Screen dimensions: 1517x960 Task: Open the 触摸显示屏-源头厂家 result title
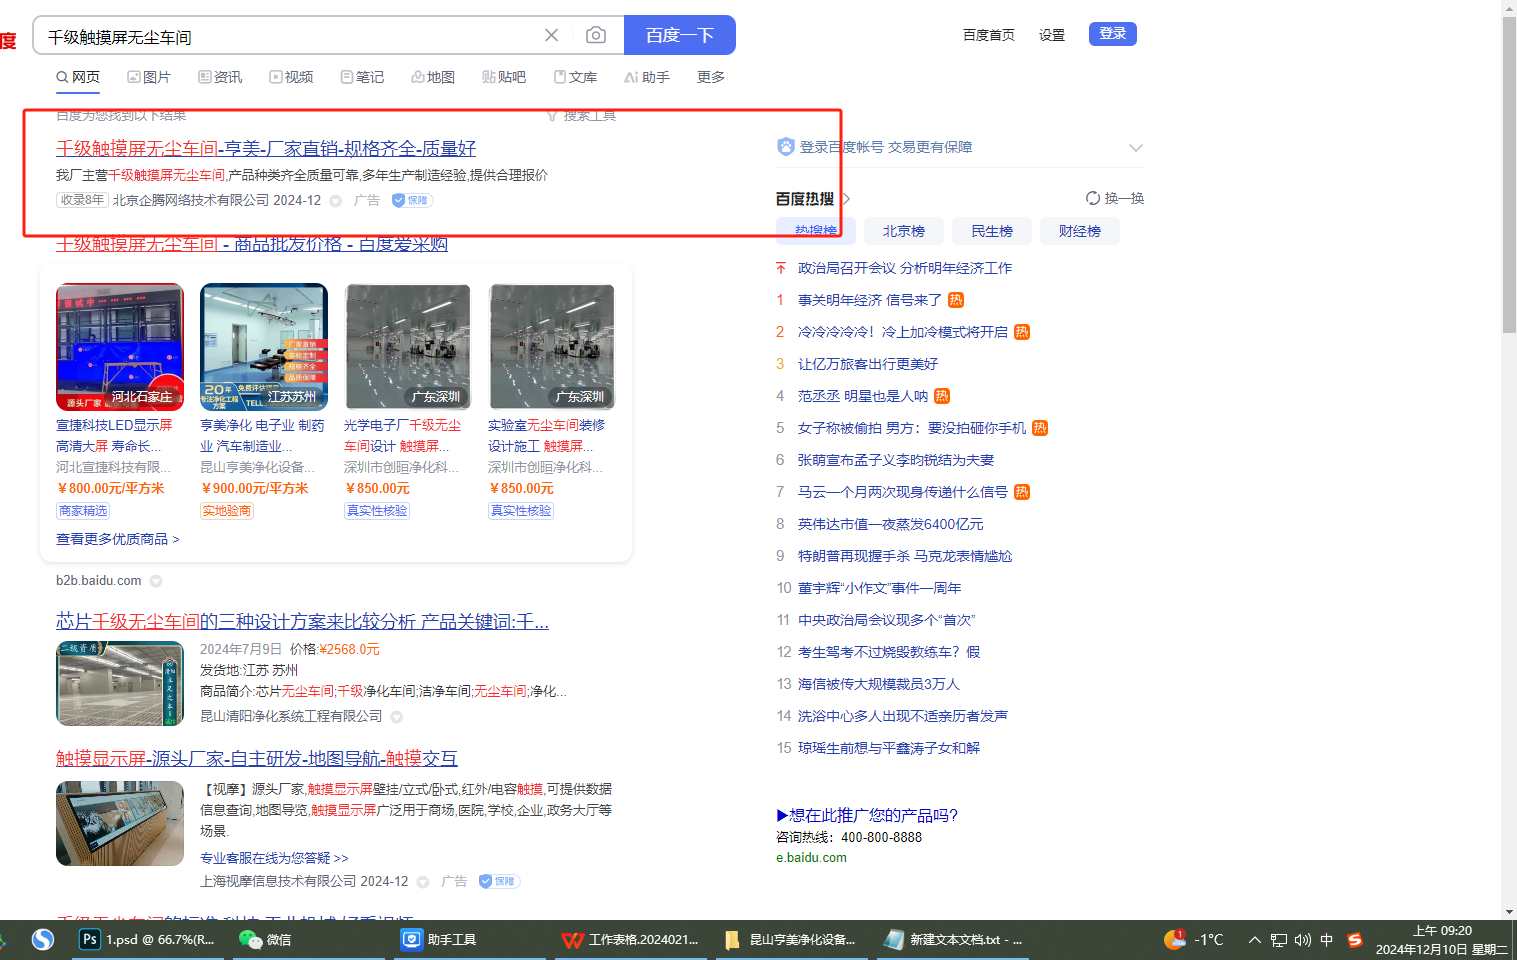pyautogui.click(x=257, y=759)
